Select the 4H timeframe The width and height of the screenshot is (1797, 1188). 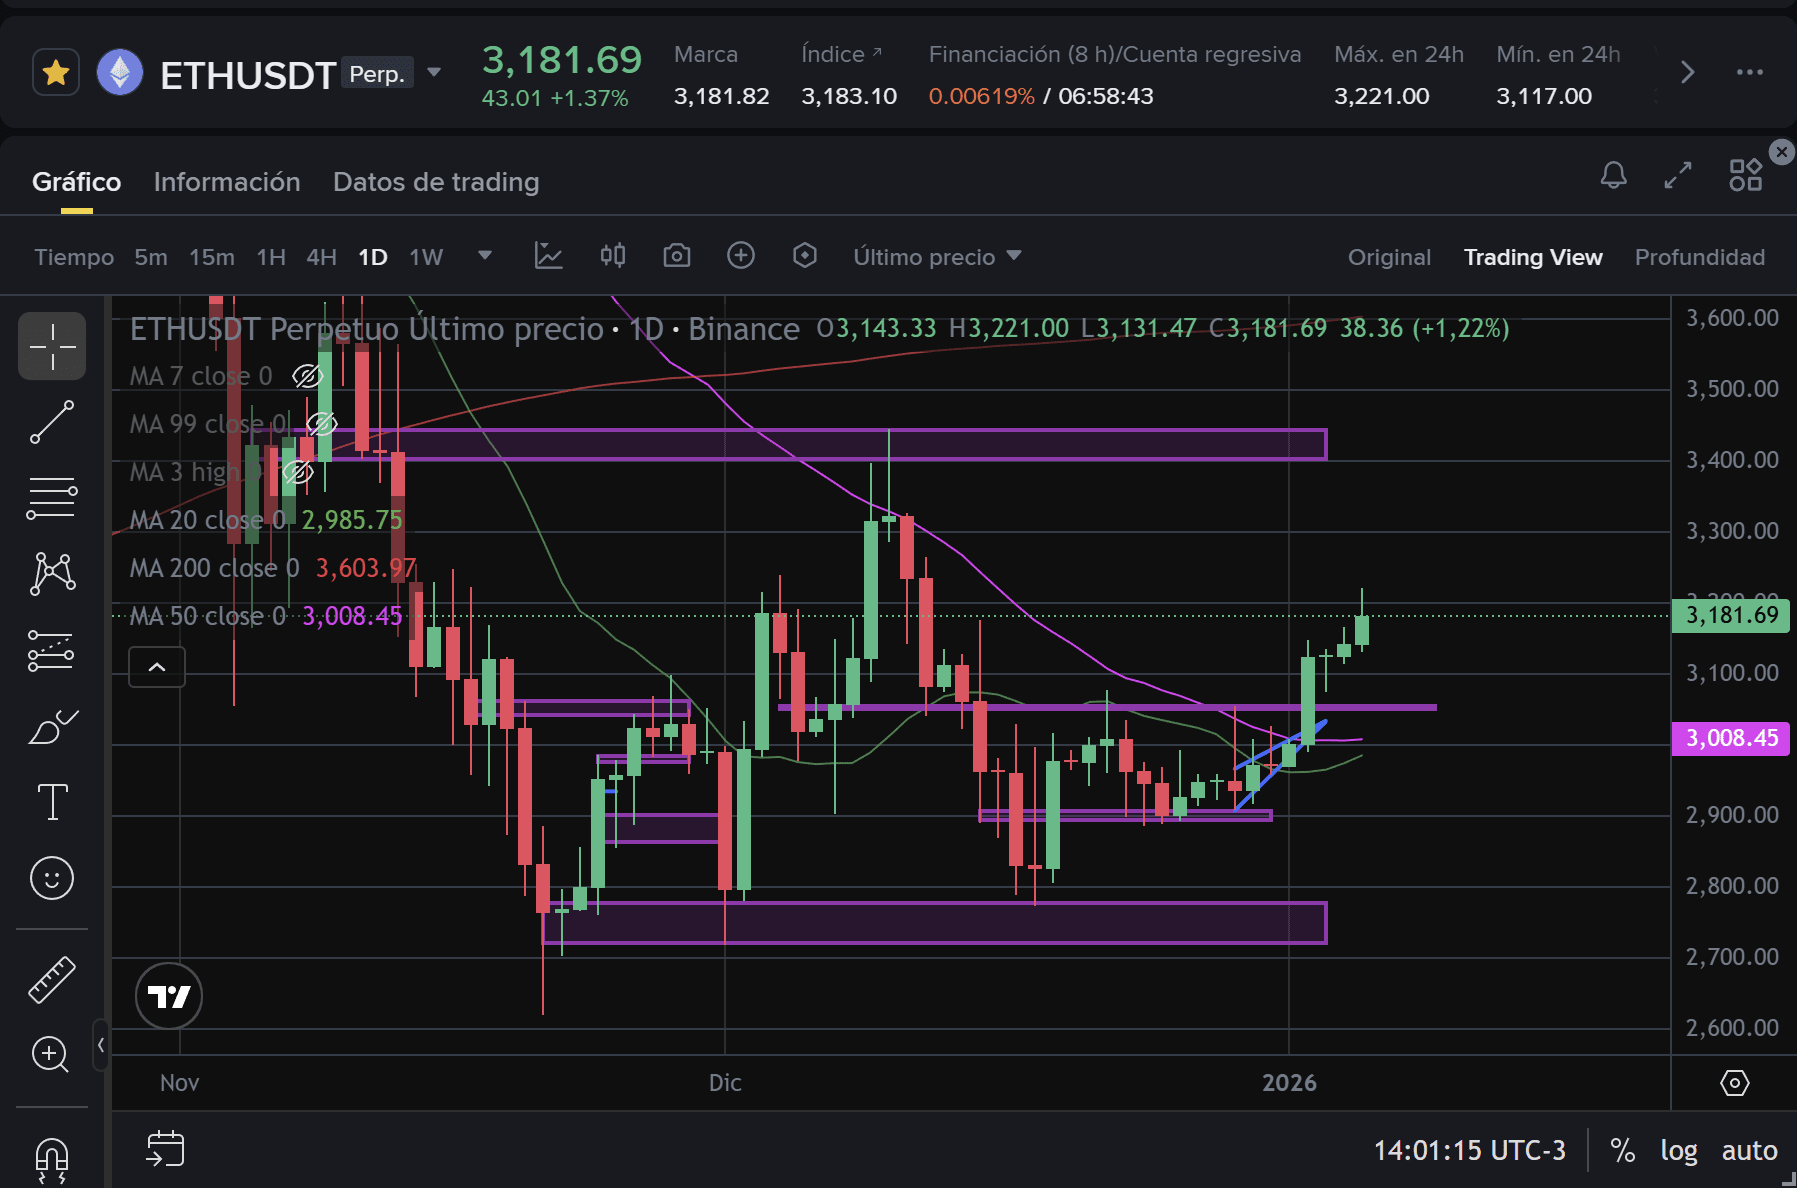pyautogui.click(x=321, y=257)
